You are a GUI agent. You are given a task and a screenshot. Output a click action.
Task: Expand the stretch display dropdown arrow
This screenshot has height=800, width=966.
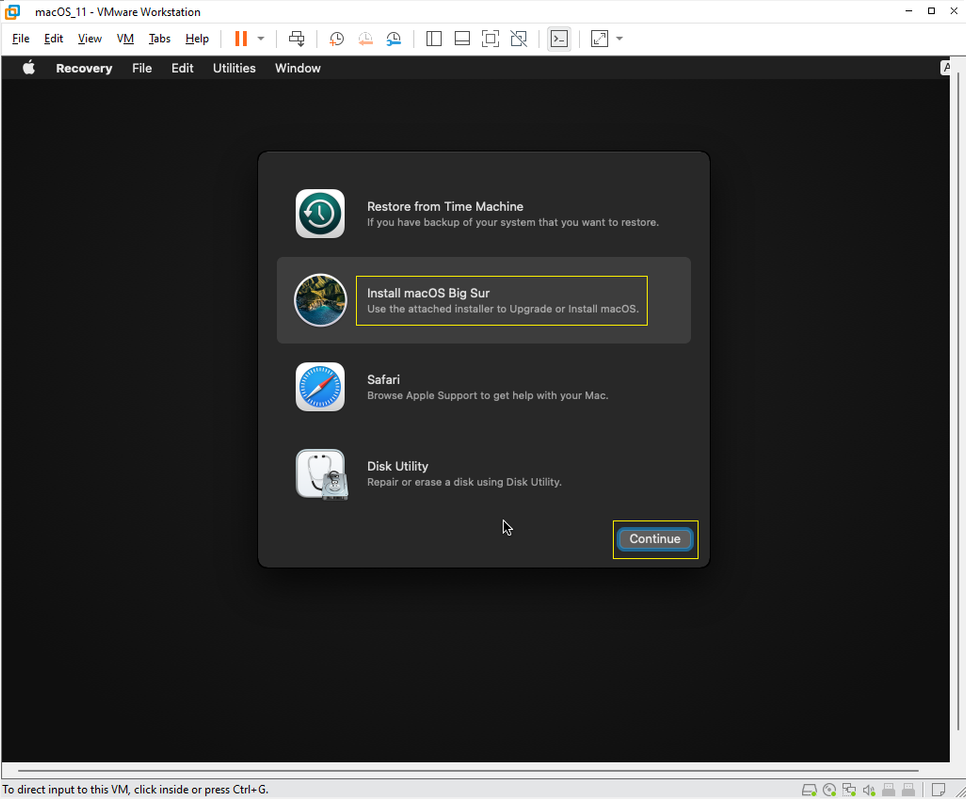click(x=620, y=39)
